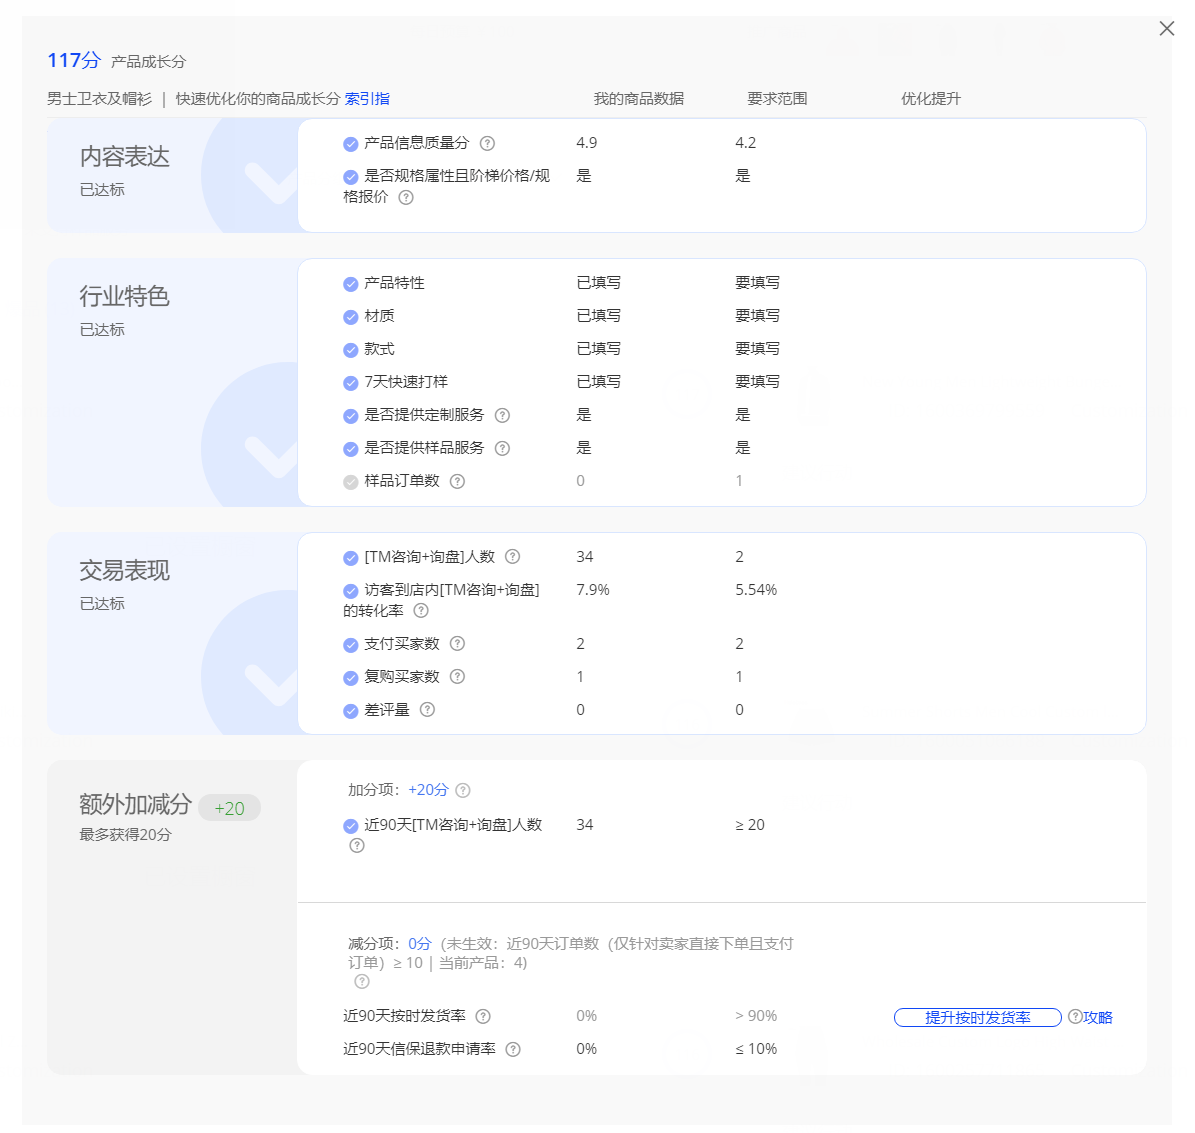Click question mark beside 样品订单数

(x=457, y=481)
